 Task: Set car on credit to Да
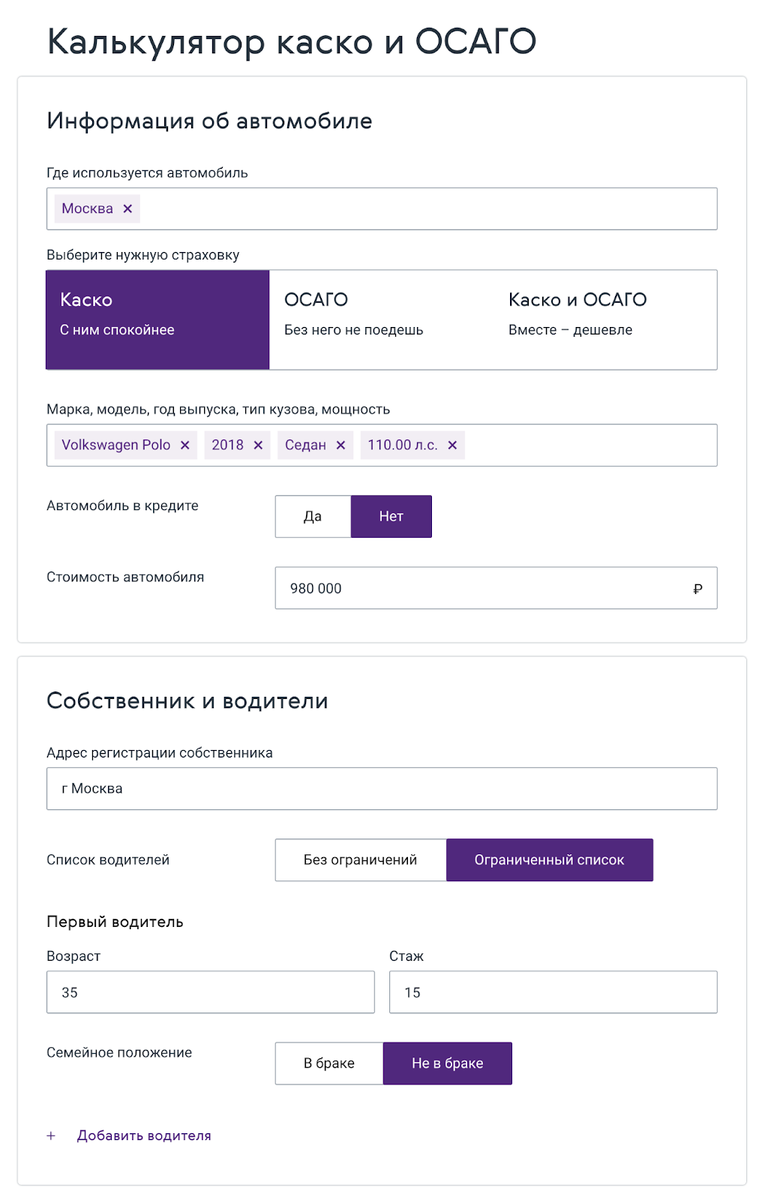313,517
